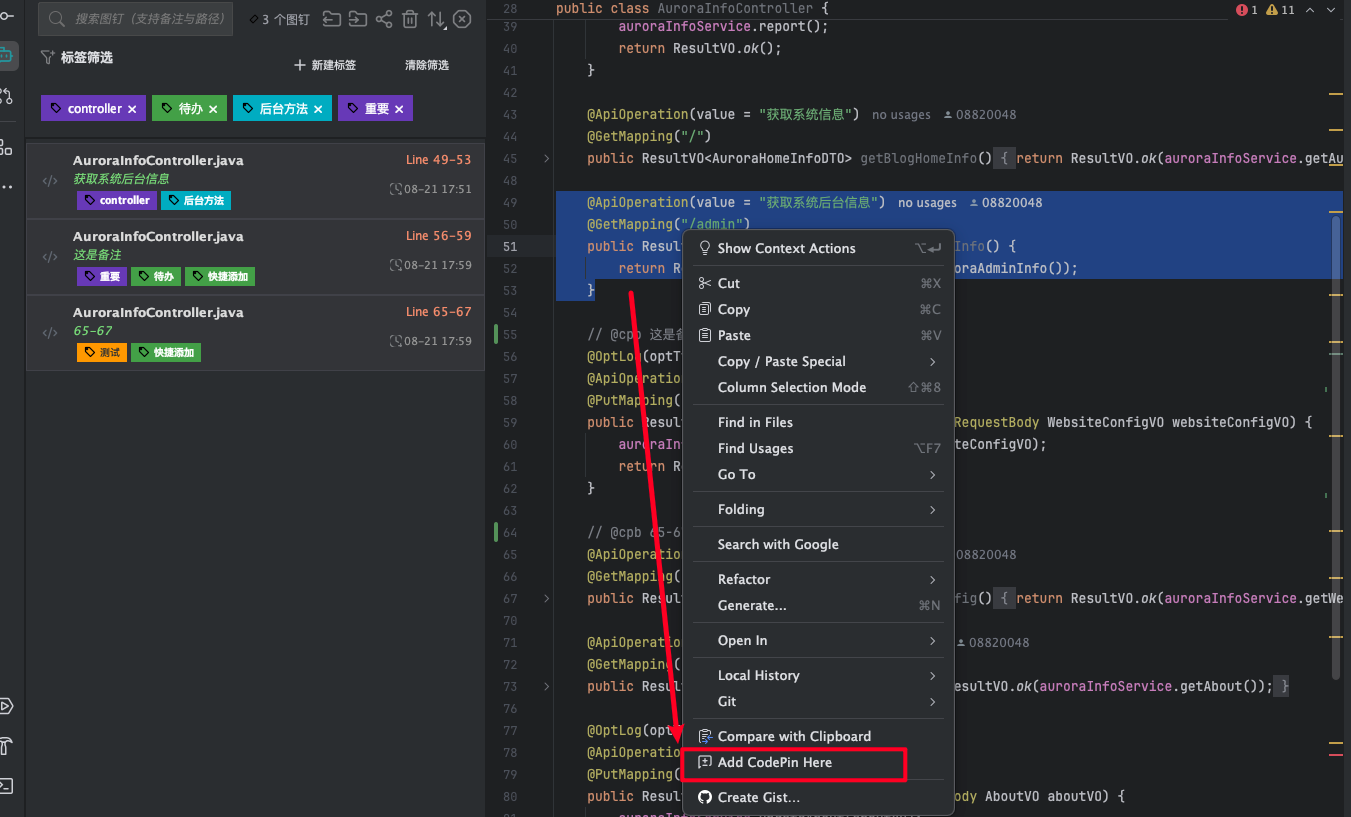Remove the 待办 filter tag
The image size is (1351, 817).
213,109
